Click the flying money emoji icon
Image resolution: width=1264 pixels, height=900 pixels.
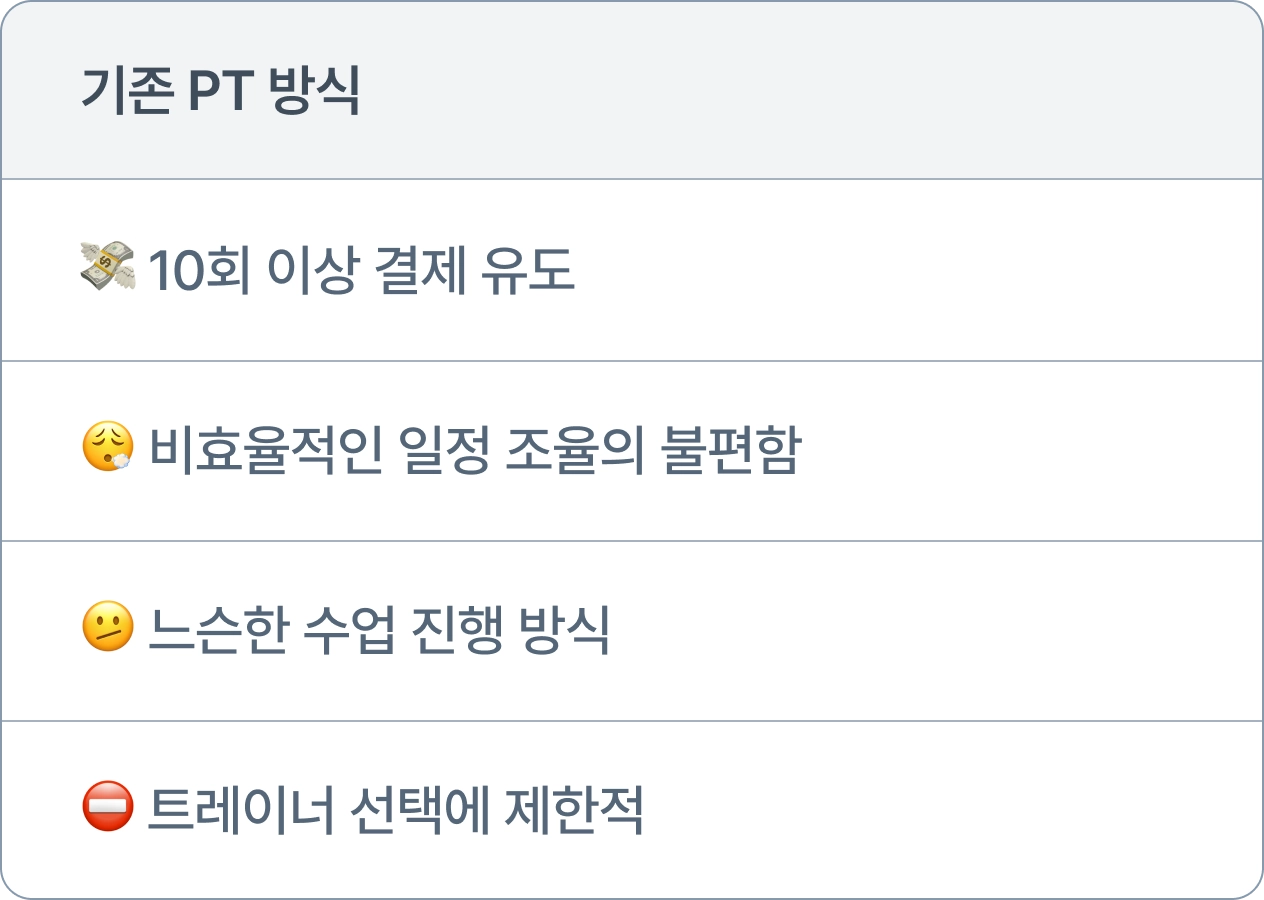[x=107, y=270]
